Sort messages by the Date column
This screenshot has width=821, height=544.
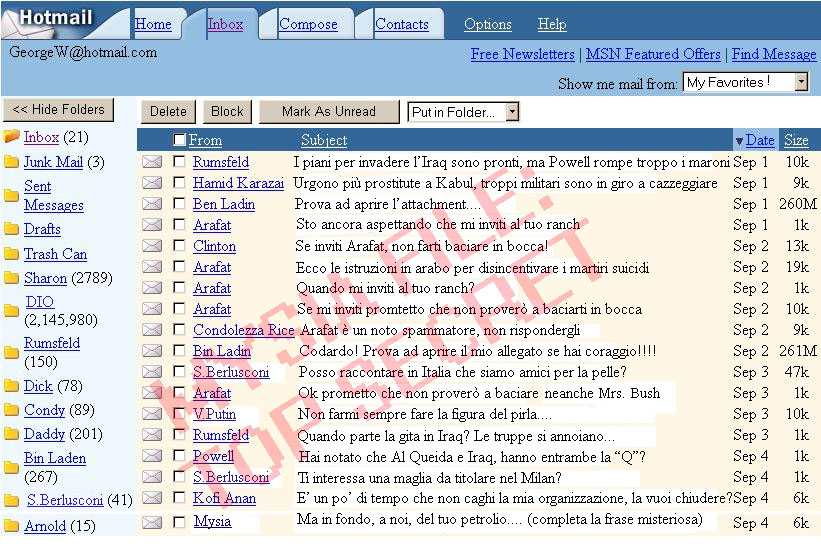pyautogui.click(x=760, y=140)
